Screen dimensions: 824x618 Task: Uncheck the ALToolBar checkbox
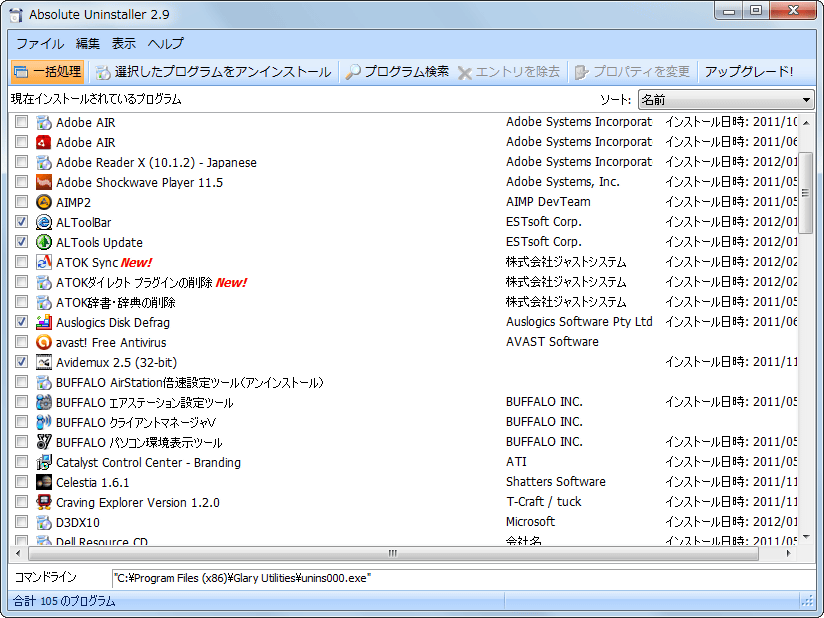22,222
